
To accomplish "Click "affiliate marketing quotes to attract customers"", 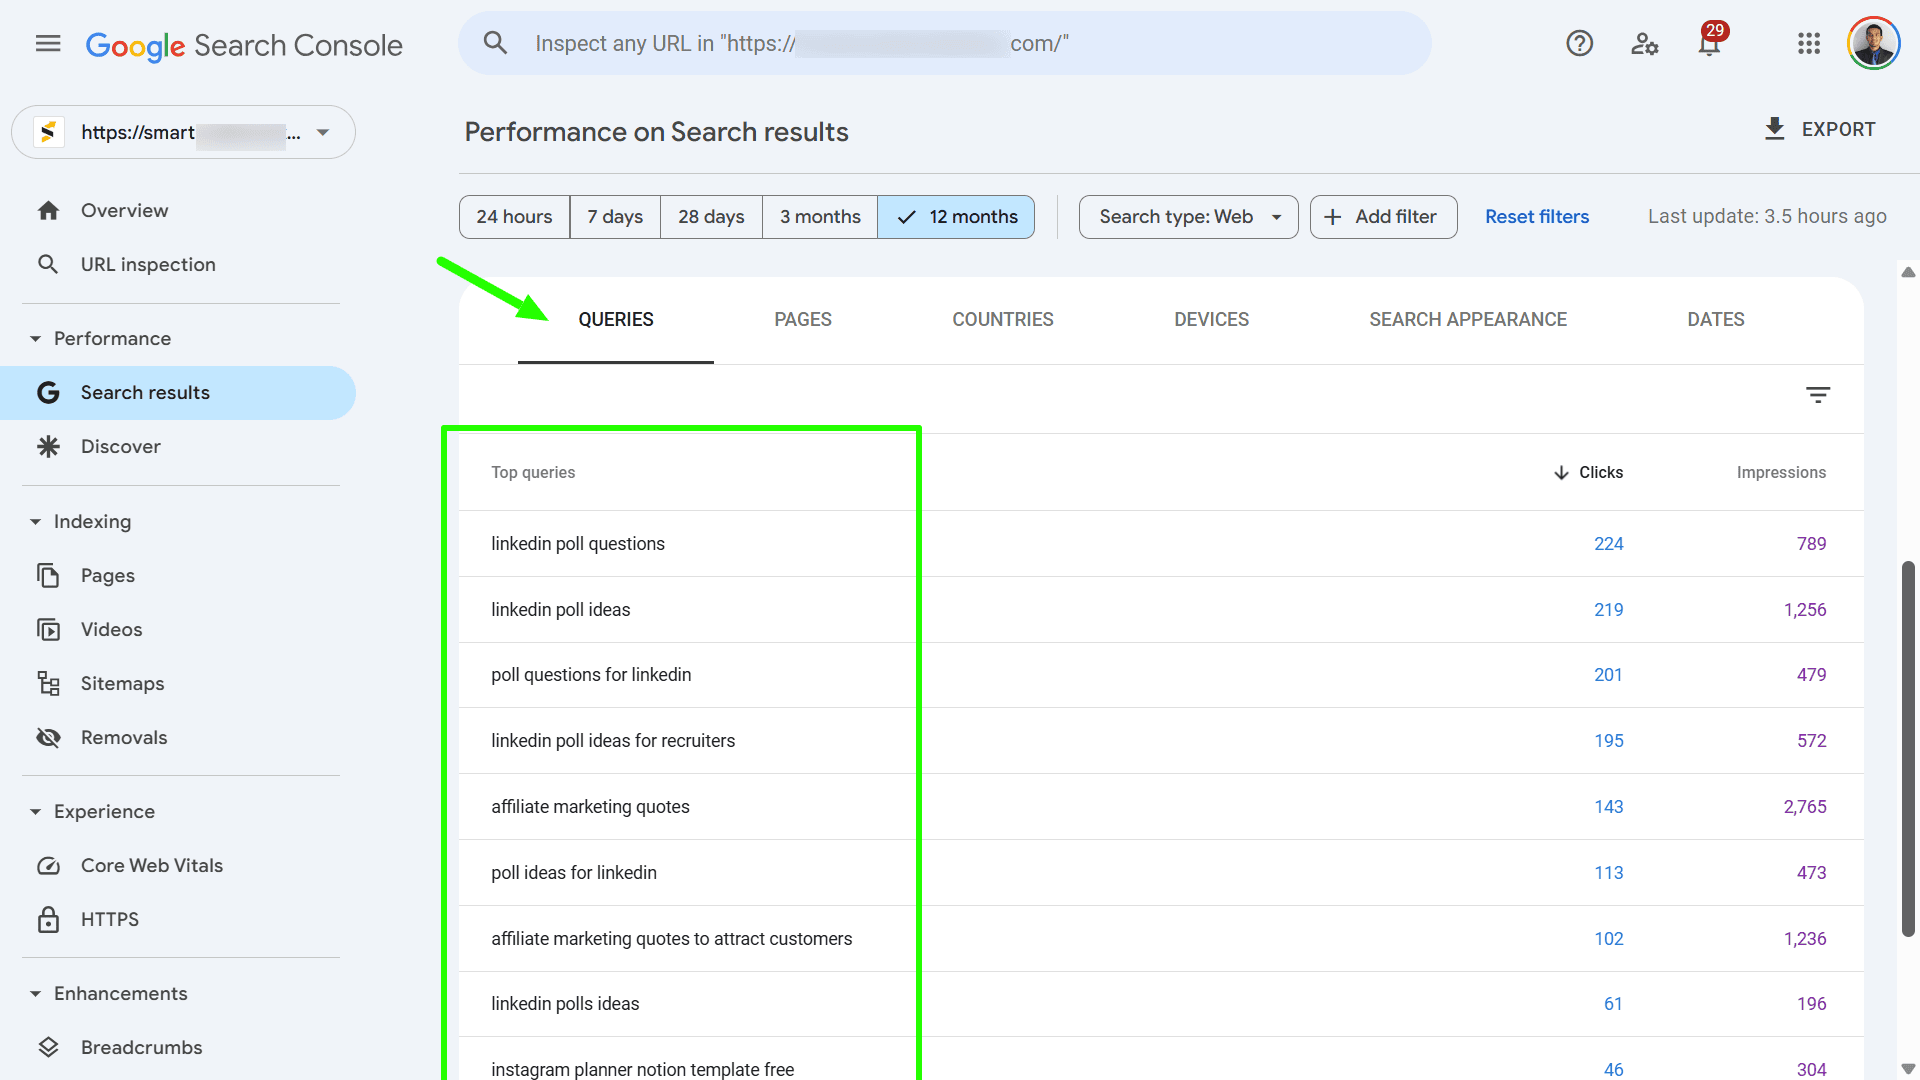I will 672,939.
